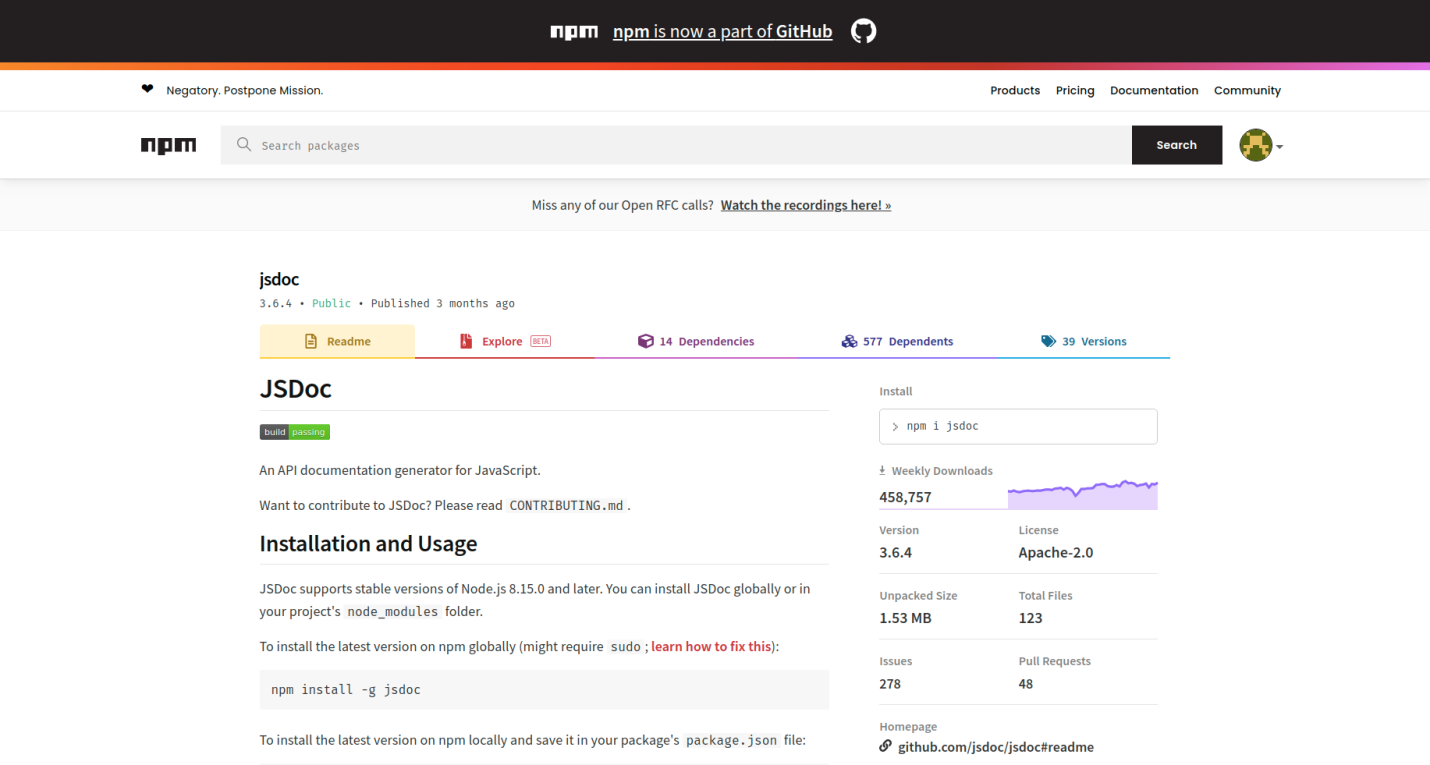Click the weekly downloads count 458,757

pos(905,497)
